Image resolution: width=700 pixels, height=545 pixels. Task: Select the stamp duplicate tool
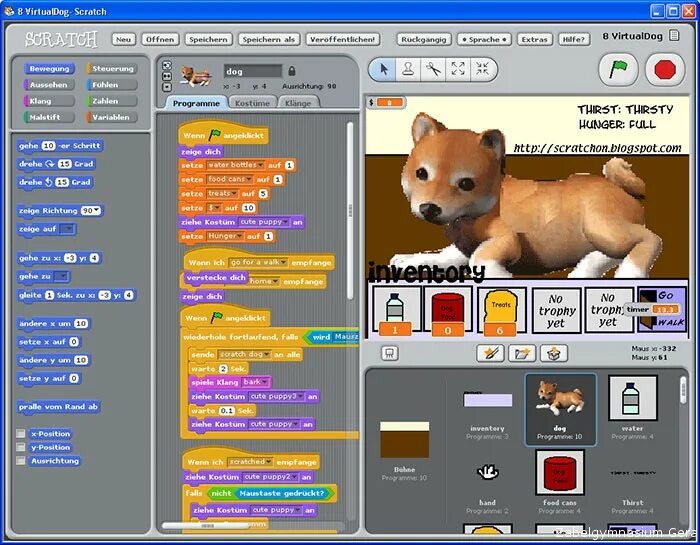[x=408, y=69]
